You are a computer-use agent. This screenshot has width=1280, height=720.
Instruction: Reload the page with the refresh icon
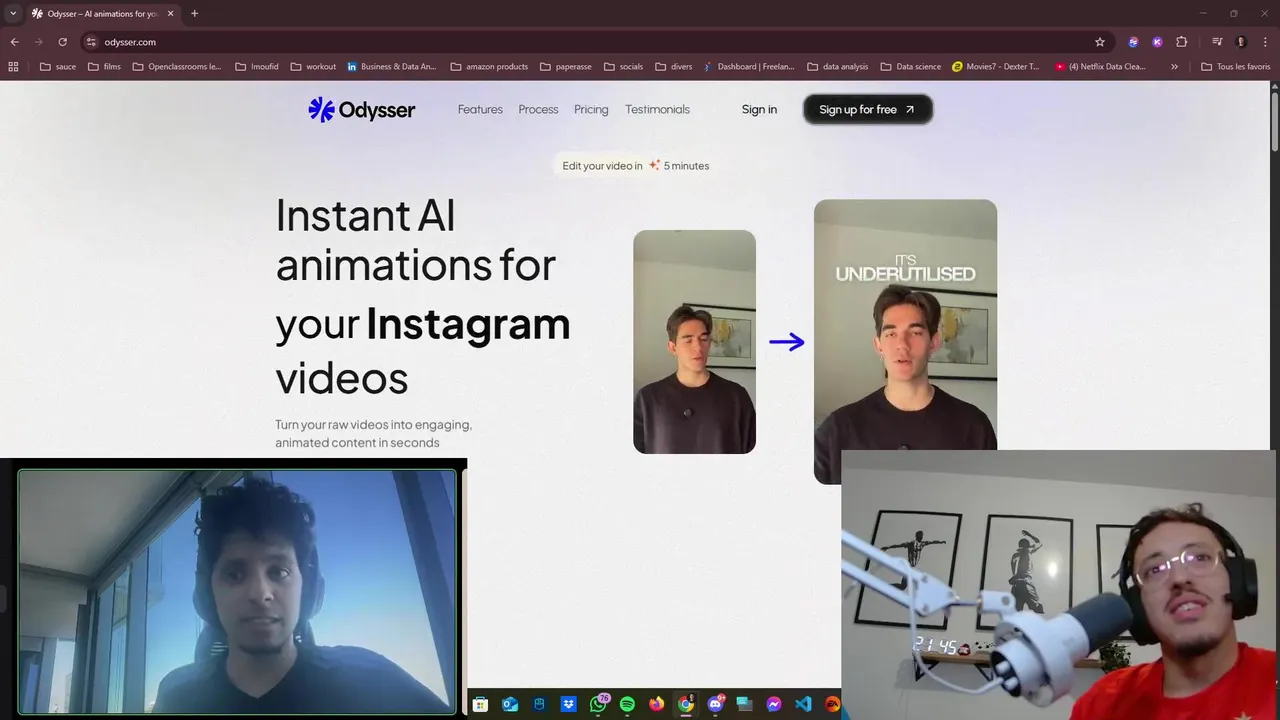tap(62, 42)
